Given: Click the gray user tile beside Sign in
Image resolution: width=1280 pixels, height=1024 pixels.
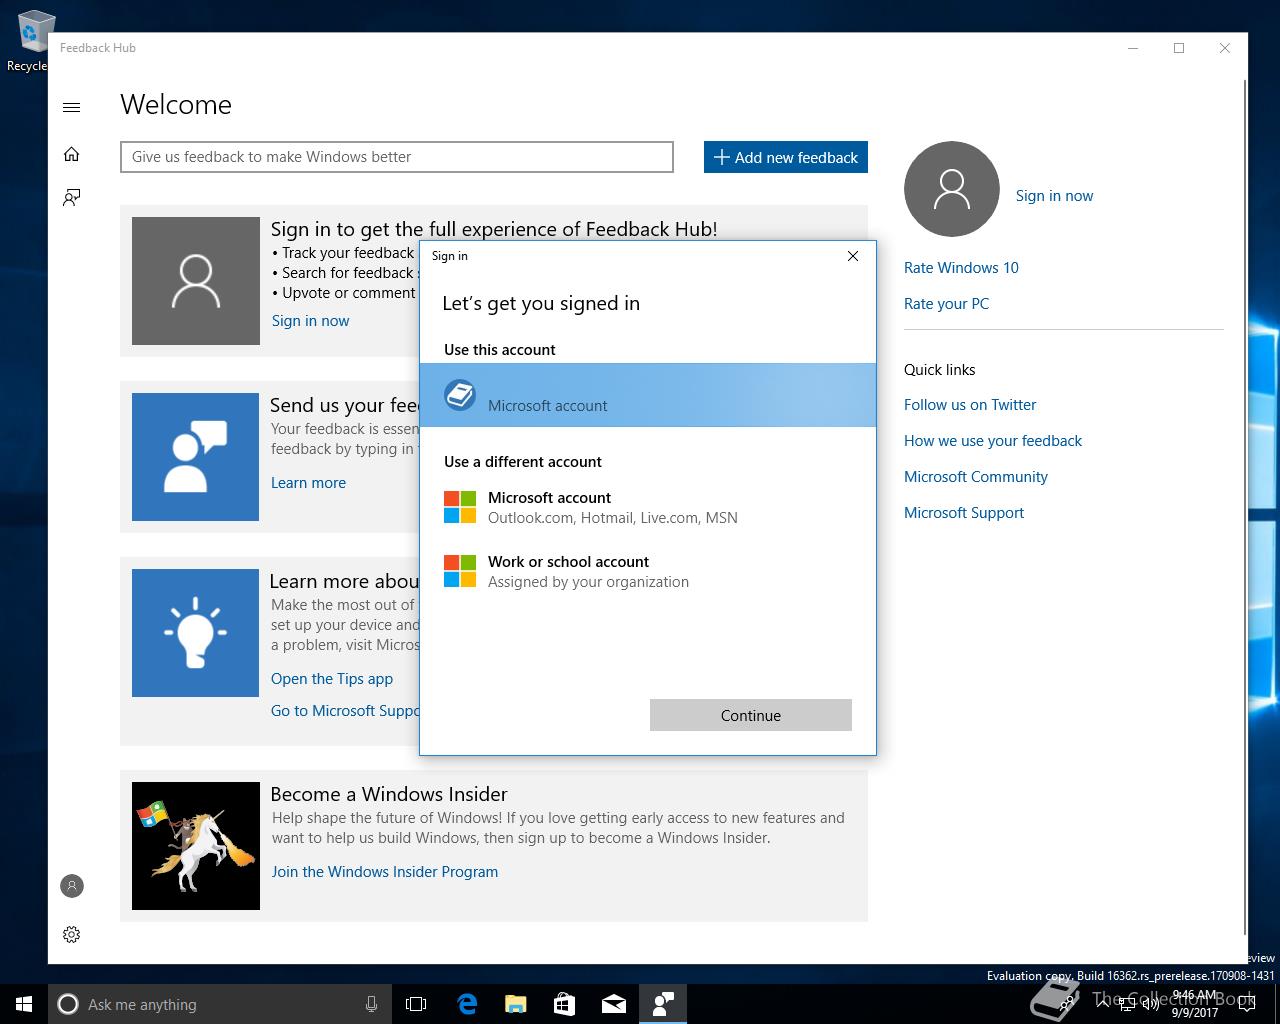Looking at the screenshot, I should [196, 281].
